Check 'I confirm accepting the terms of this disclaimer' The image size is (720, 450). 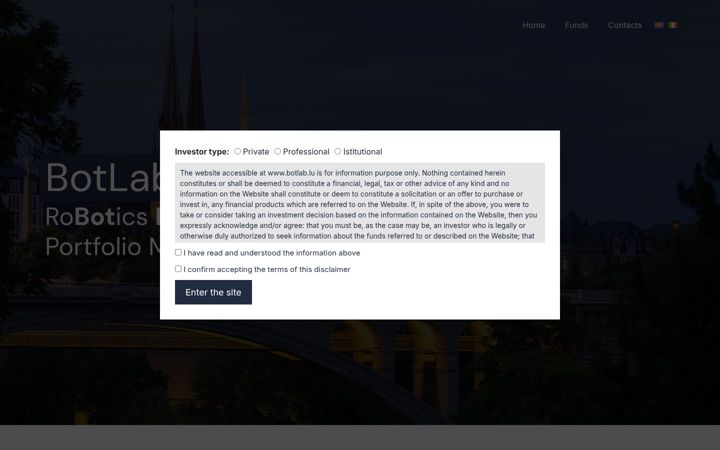[178, 269]
